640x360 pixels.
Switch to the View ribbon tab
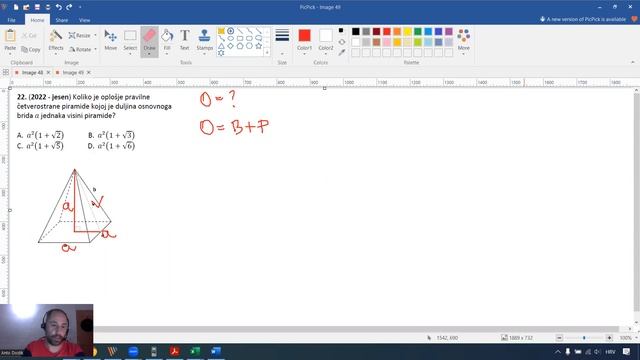(x=84, y=20)
